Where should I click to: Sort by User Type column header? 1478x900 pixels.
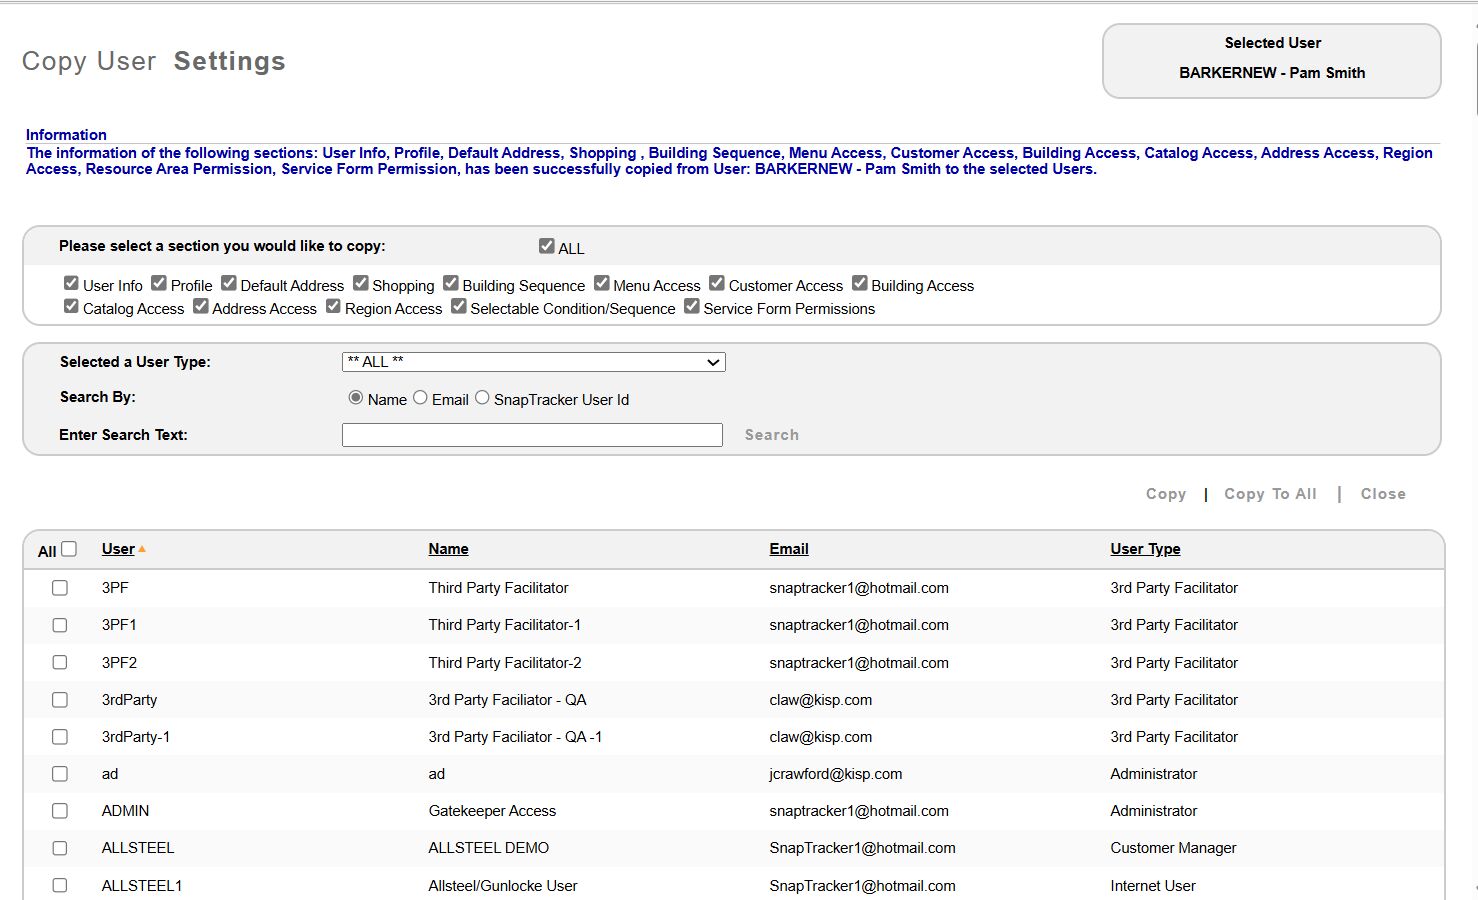(1145, 549)
